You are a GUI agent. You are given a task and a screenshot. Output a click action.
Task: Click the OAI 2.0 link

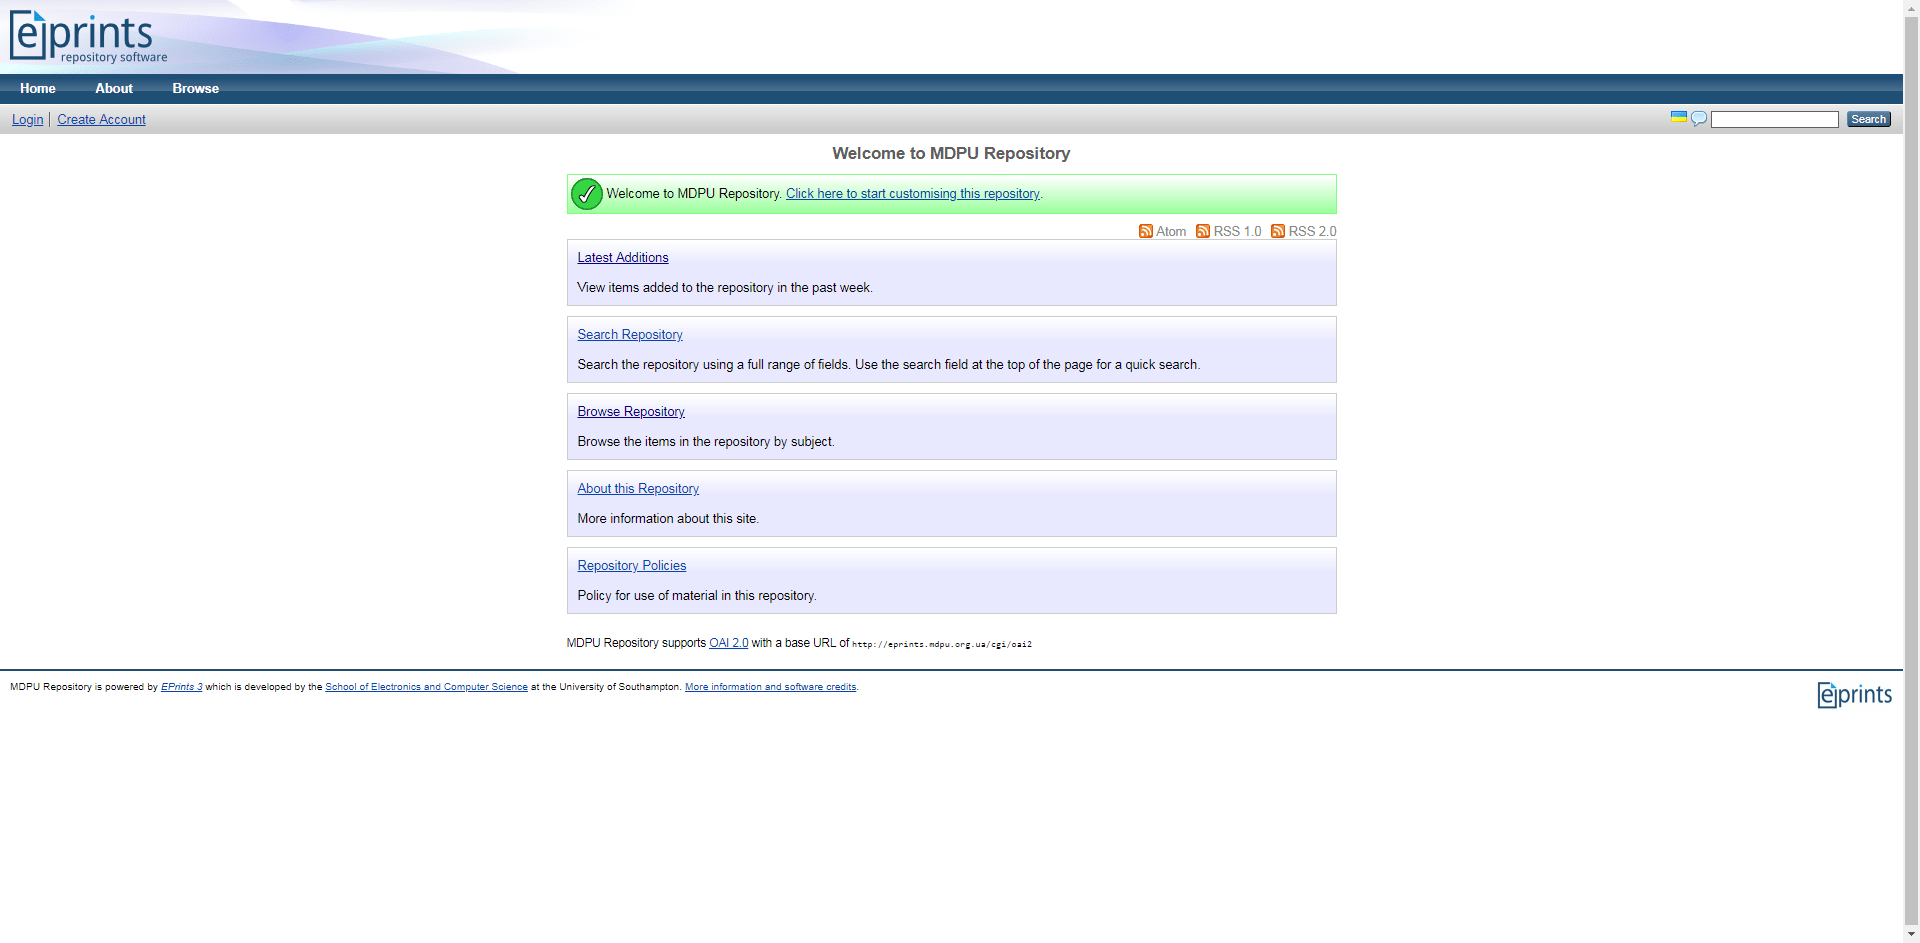(x=728, y=643)
